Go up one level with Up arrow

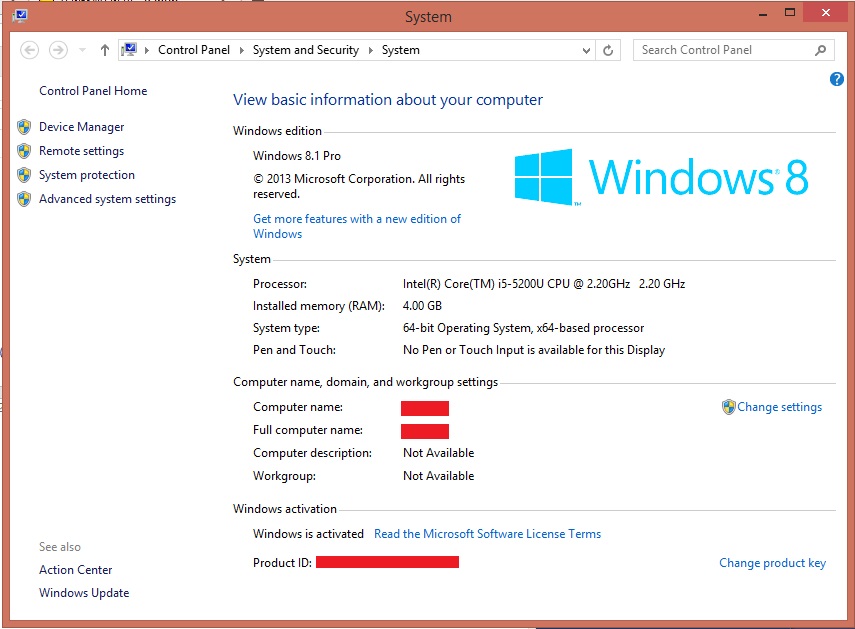105,50
